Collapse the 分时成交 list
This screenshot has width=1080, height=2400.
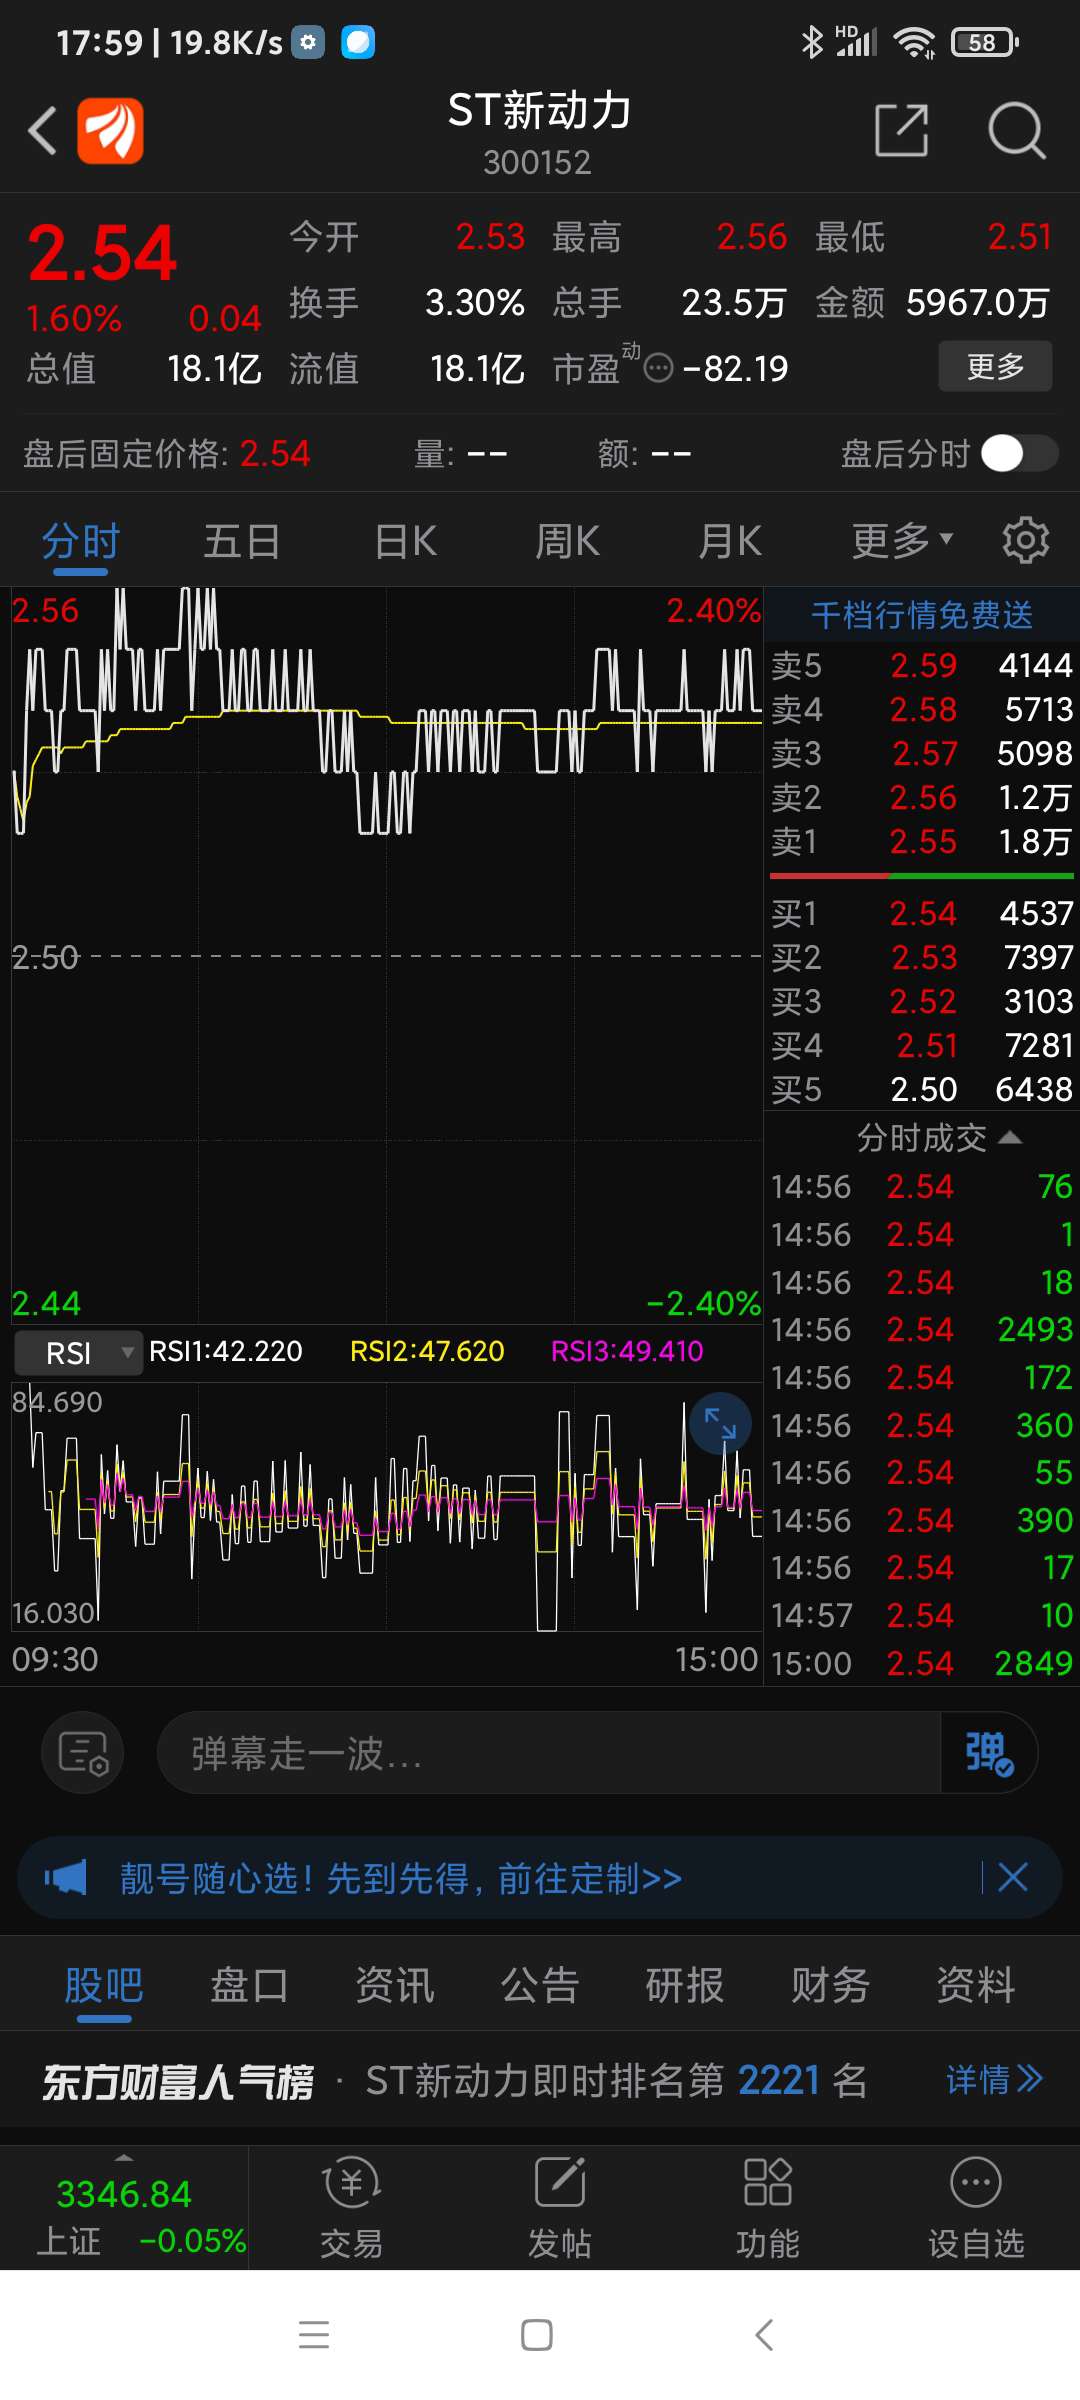[938, 1138]
